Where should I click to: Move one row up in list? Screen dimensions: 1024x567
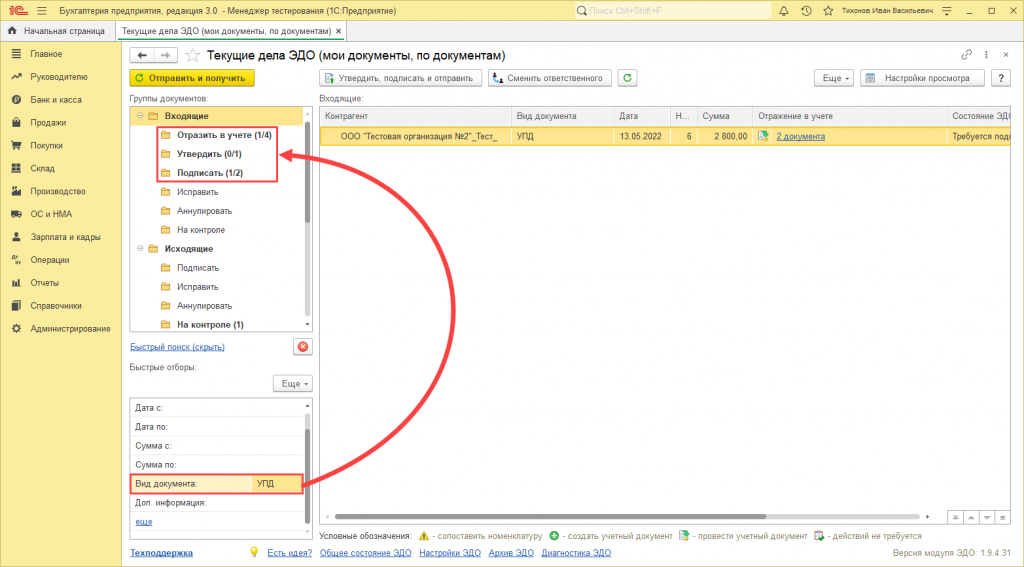coord(971,517)
